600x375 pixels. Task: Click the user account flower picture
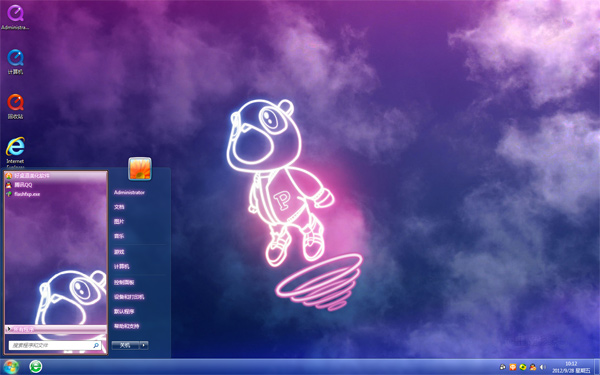(140, 168)
